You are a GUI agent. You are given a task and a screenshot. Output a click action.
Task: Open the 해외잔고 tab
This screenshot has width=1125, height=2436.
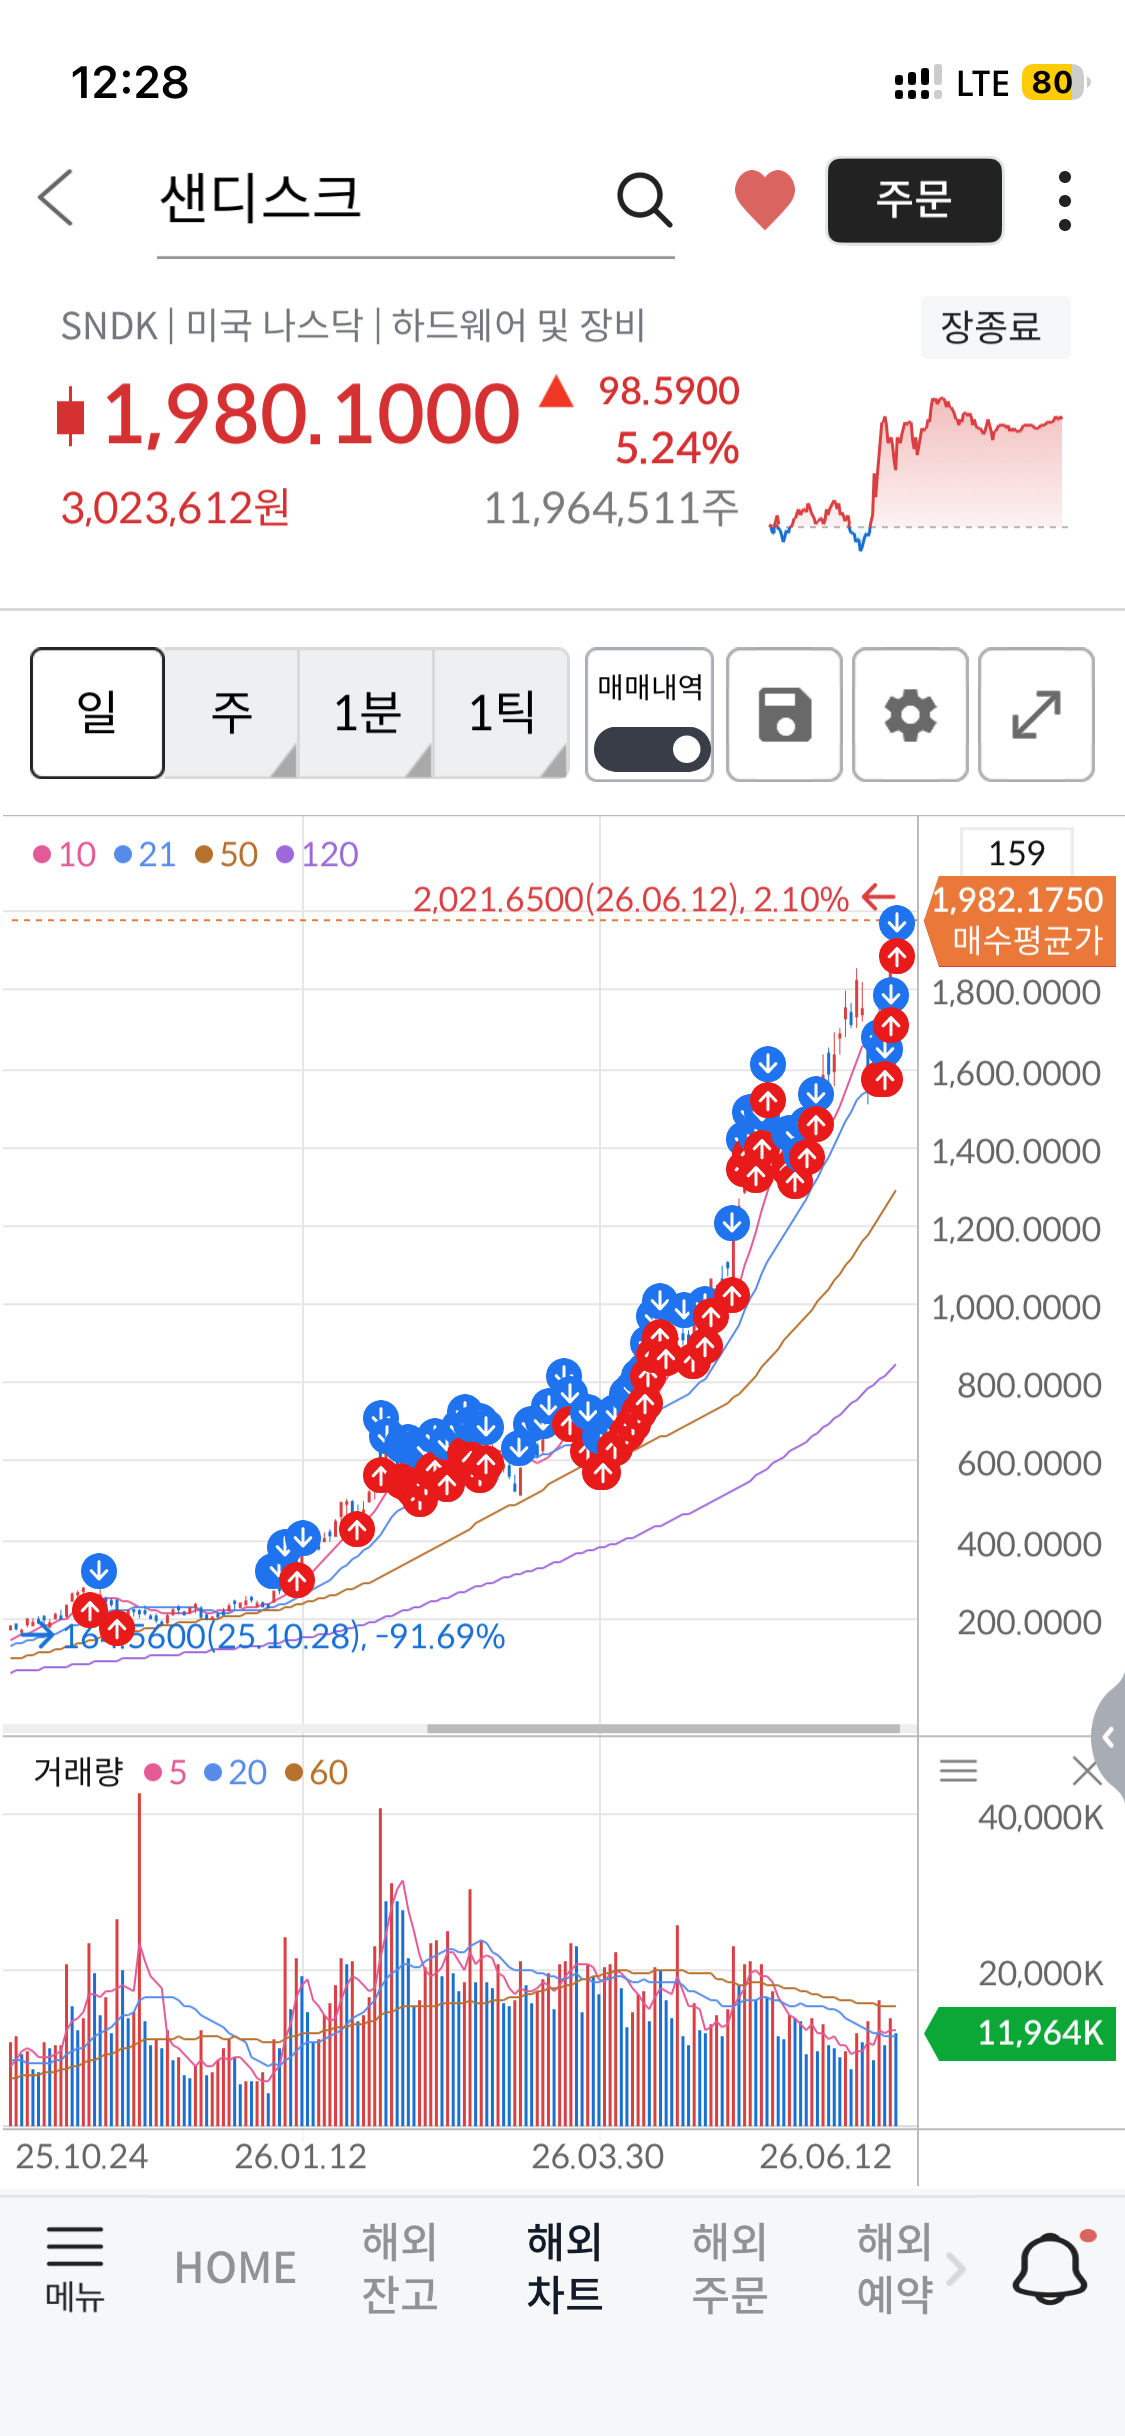(x=400, y=2268)
